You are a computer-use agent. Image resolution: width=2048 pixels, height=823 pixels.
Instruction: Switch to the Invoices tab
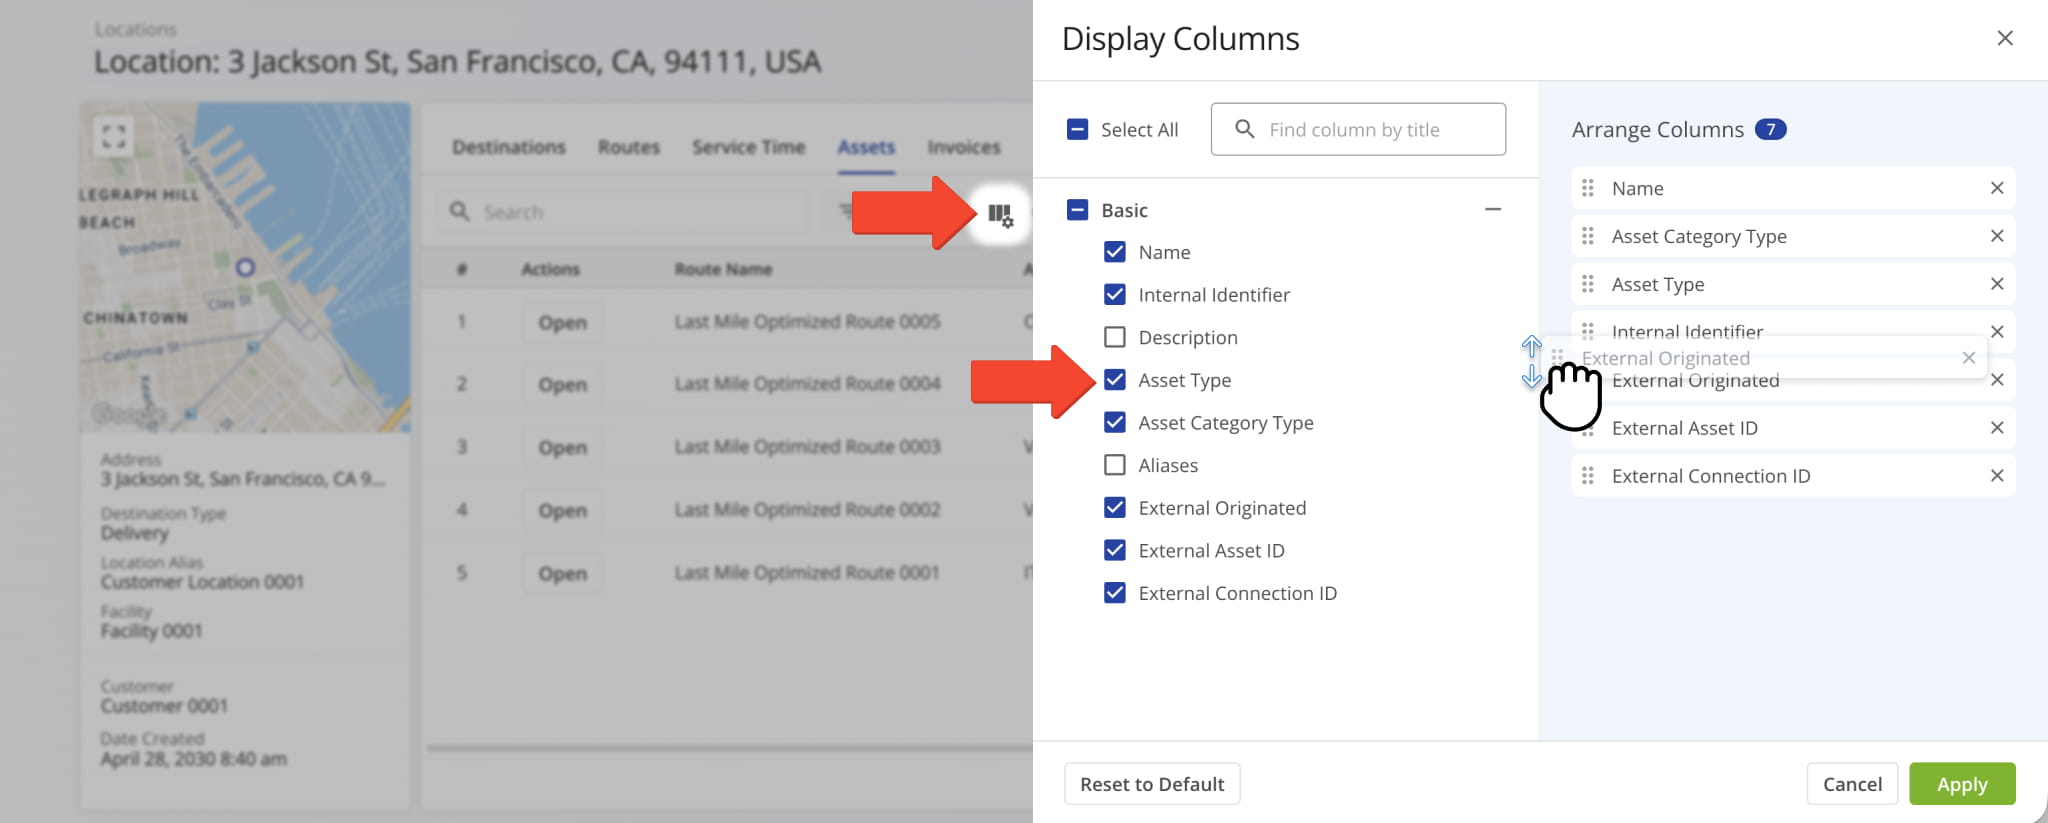[x=964, y=147]
